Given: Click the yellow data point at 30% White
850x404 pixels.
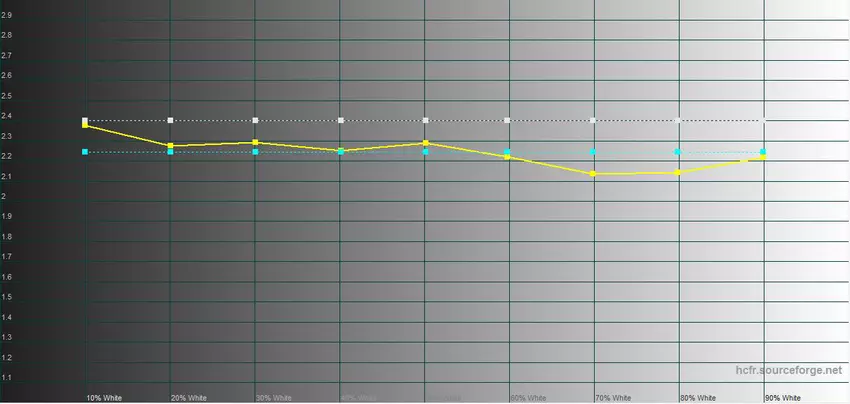Looking at the screenshot, I should pos(256,143).
